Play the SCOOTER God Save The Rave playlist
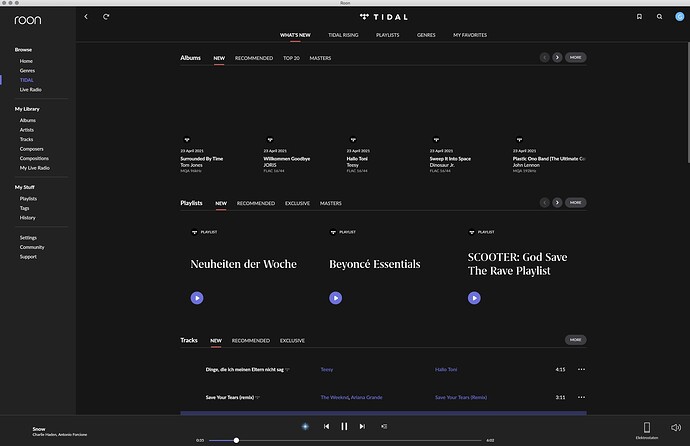Viewport: 690px width, 446px height. click(x=474, y=298)
